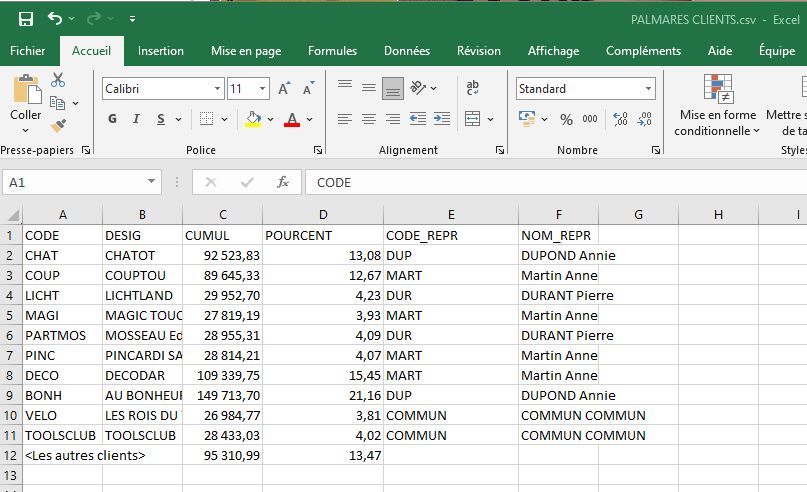The image size is (807, 492).
Task: Decrease font size with small A icon
Action: click(x=309, y=89)
